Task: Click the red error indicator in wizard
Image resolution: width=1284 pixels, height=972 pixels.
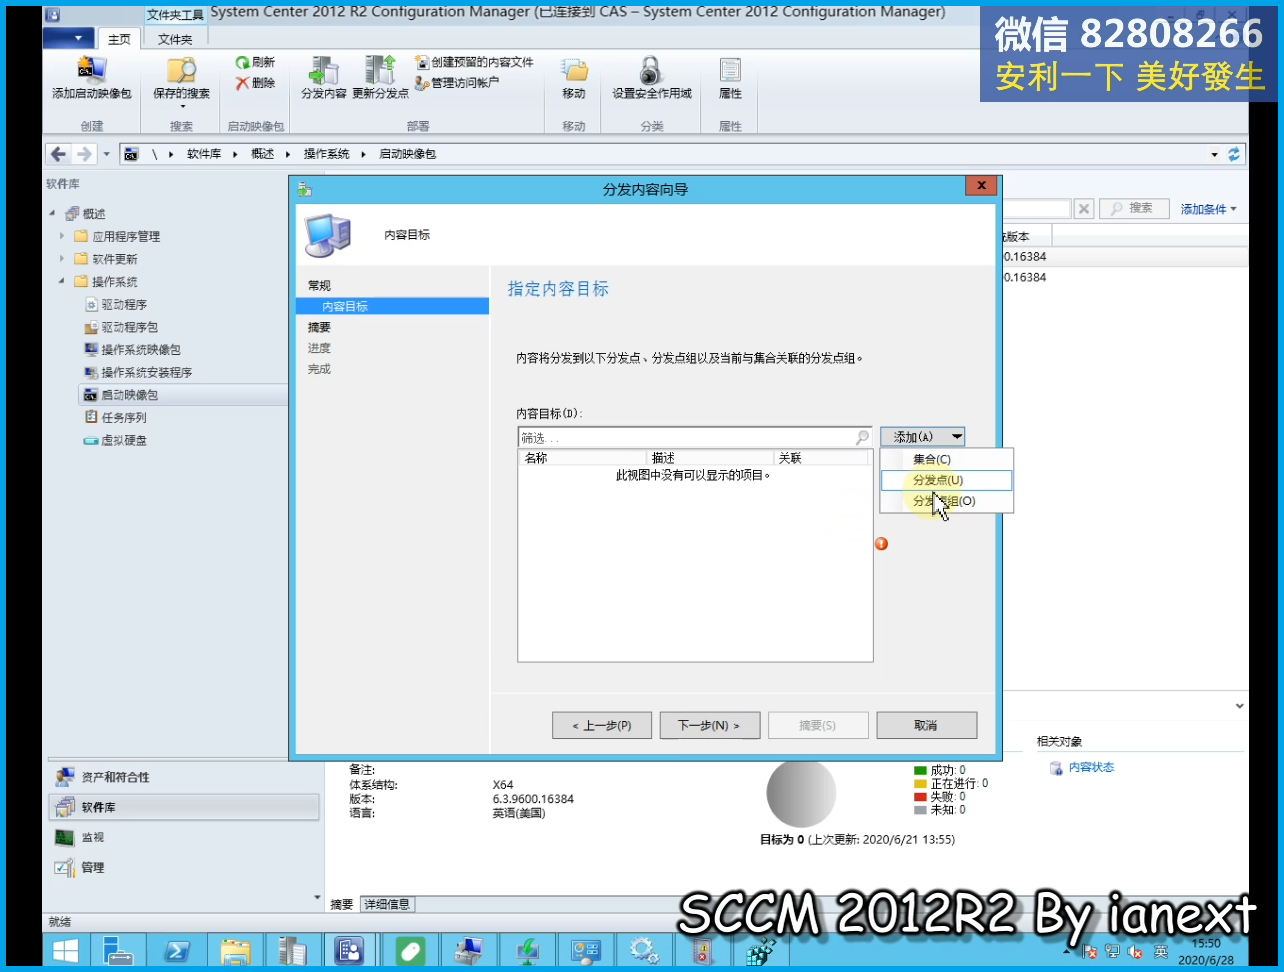Action: pos(881,544)
